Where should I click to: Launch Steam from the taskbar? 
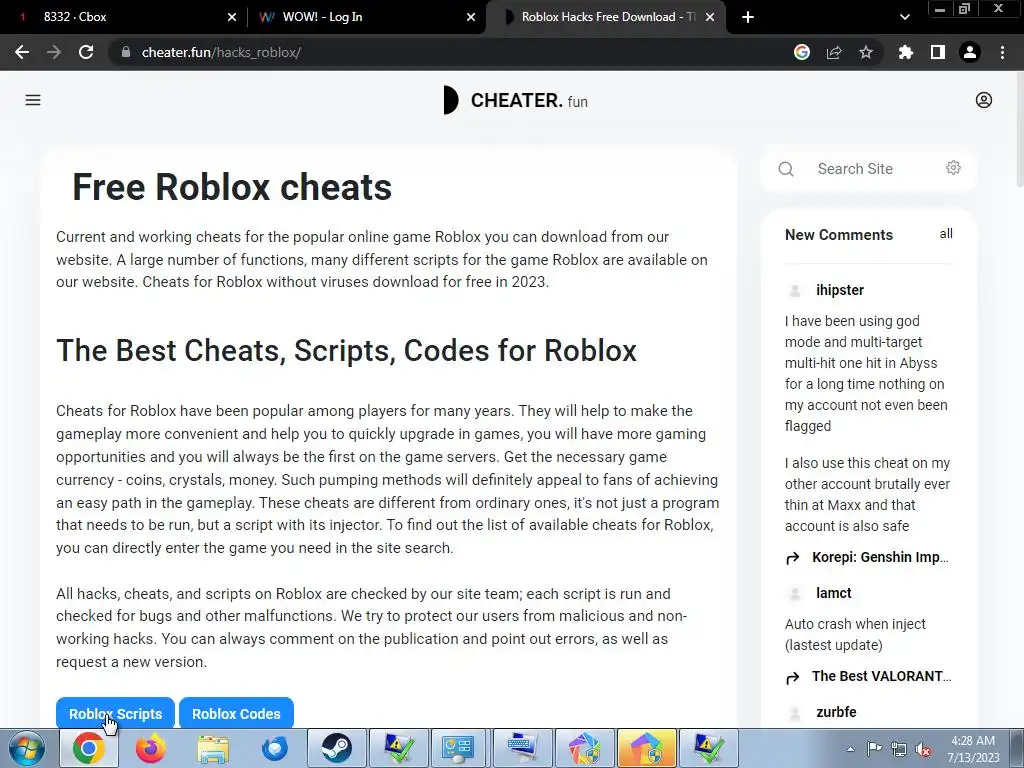tap(337, 748)
